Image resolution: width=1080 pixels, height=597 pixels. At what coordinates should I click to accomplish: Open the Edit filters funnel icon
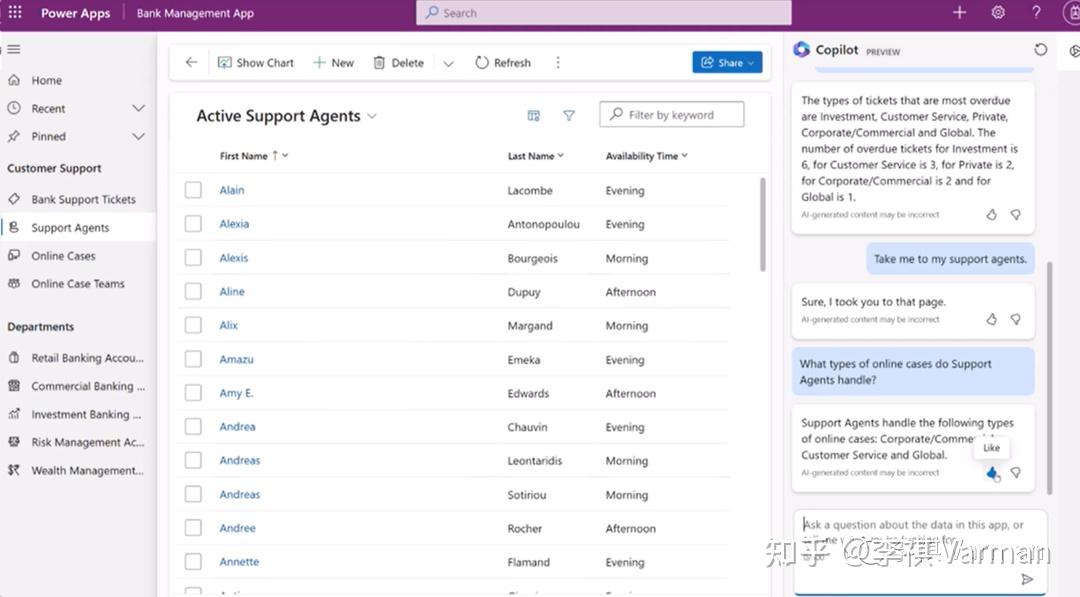tap(569, 115)
